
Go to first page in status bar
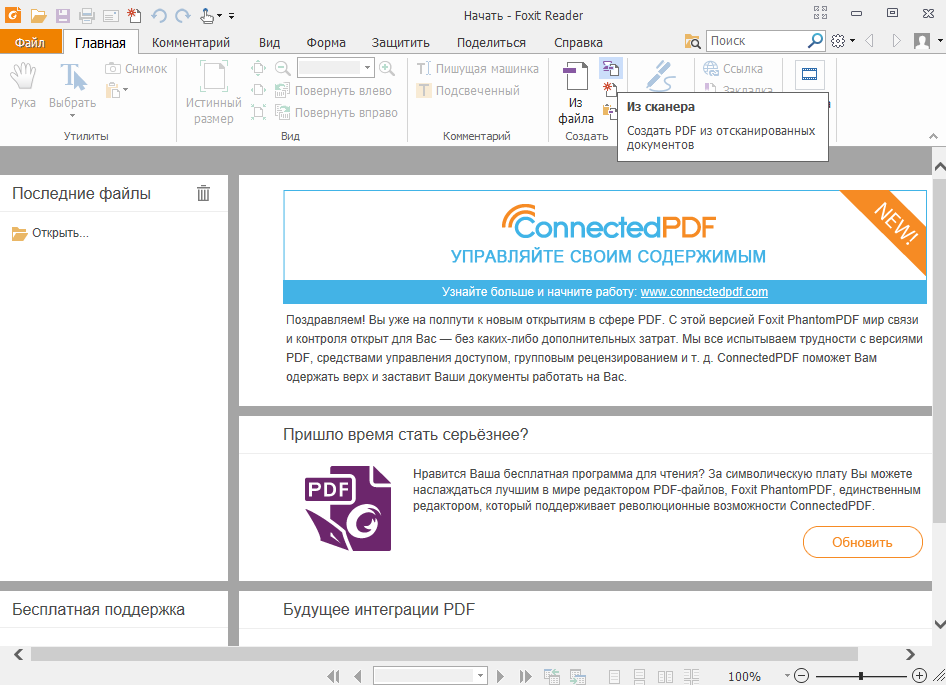tap(333, 677)
